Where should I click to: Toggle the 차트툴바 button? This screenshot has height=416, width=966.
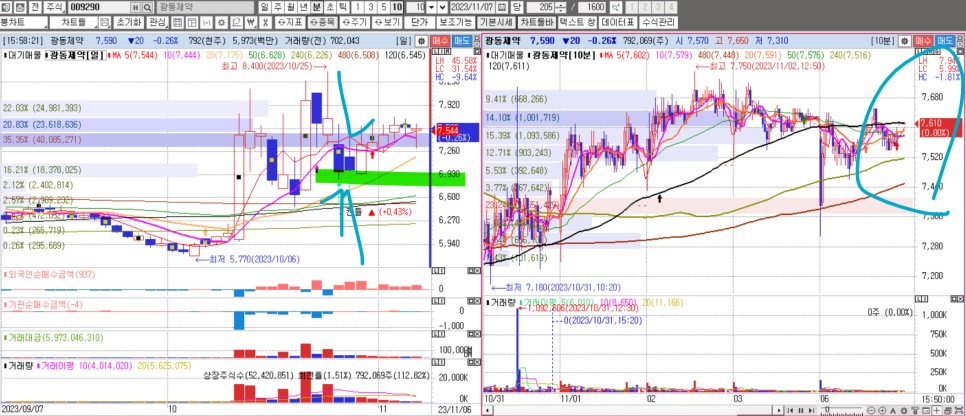click(x=537, y=22)
